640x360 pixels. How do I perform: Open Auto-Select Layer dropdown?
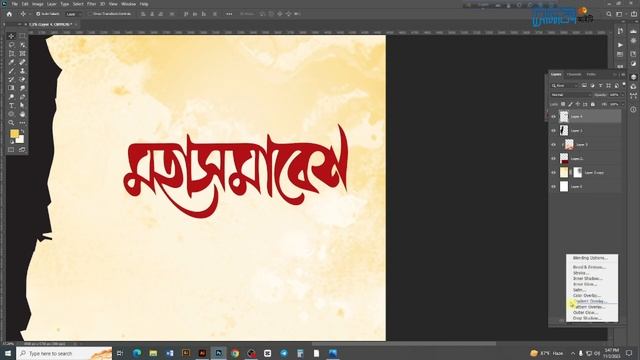(x=74, y=14)
